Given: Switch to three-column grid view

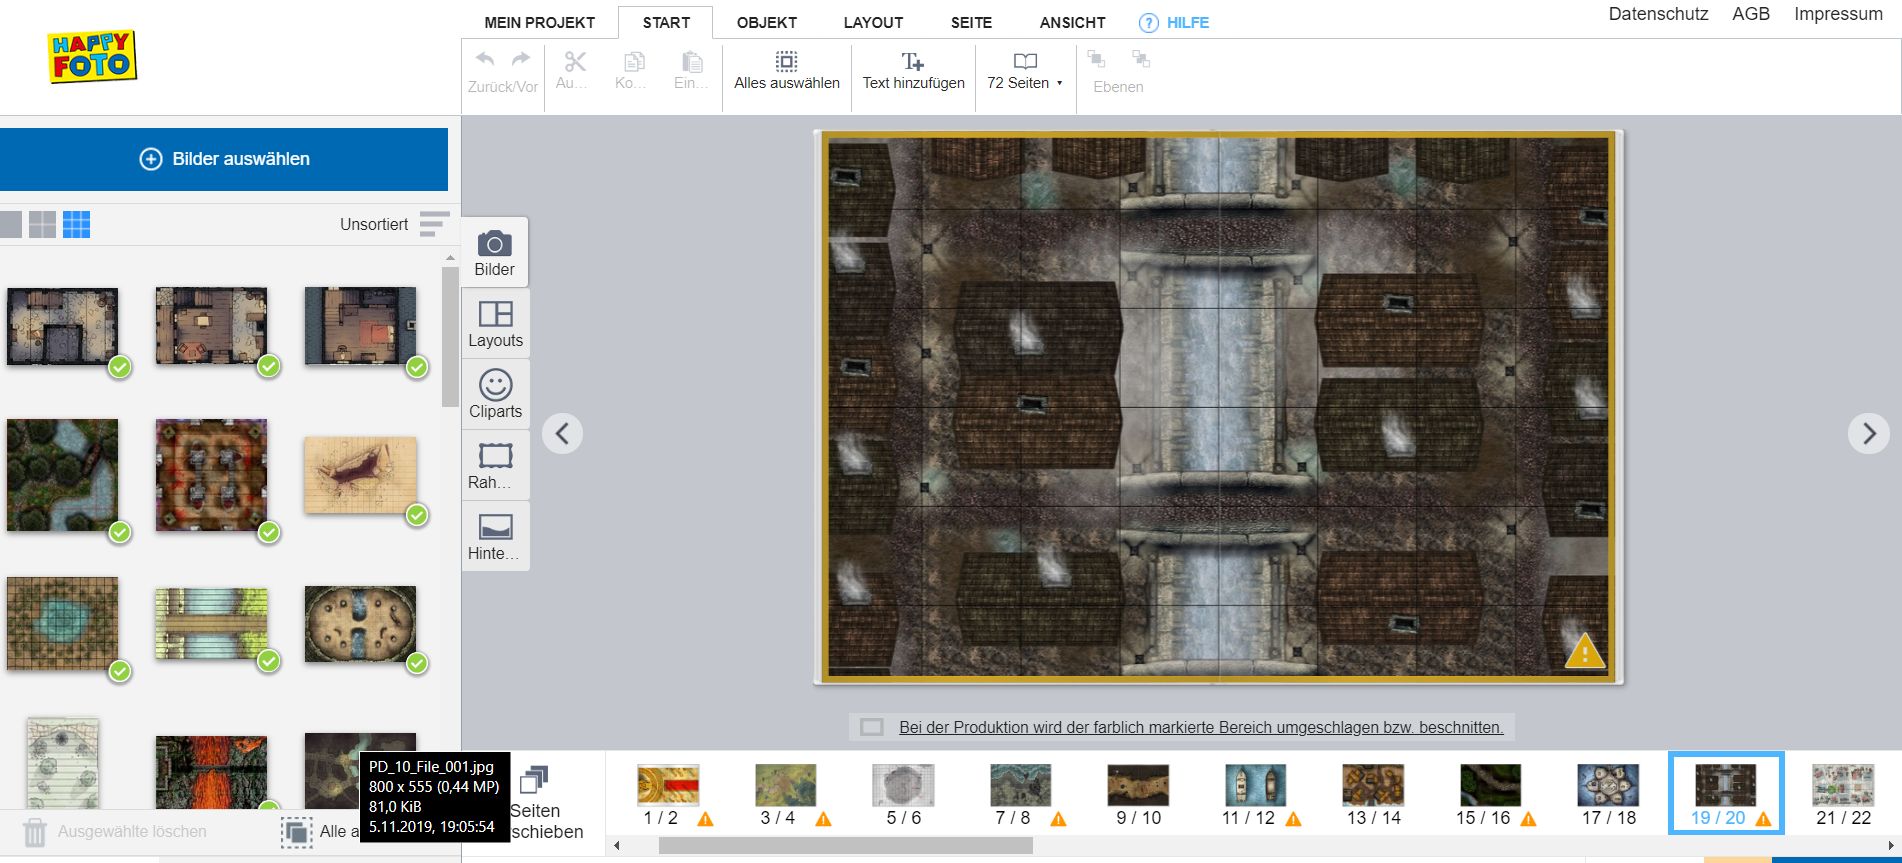Looking at the screenshot, I should coord(76,225).
